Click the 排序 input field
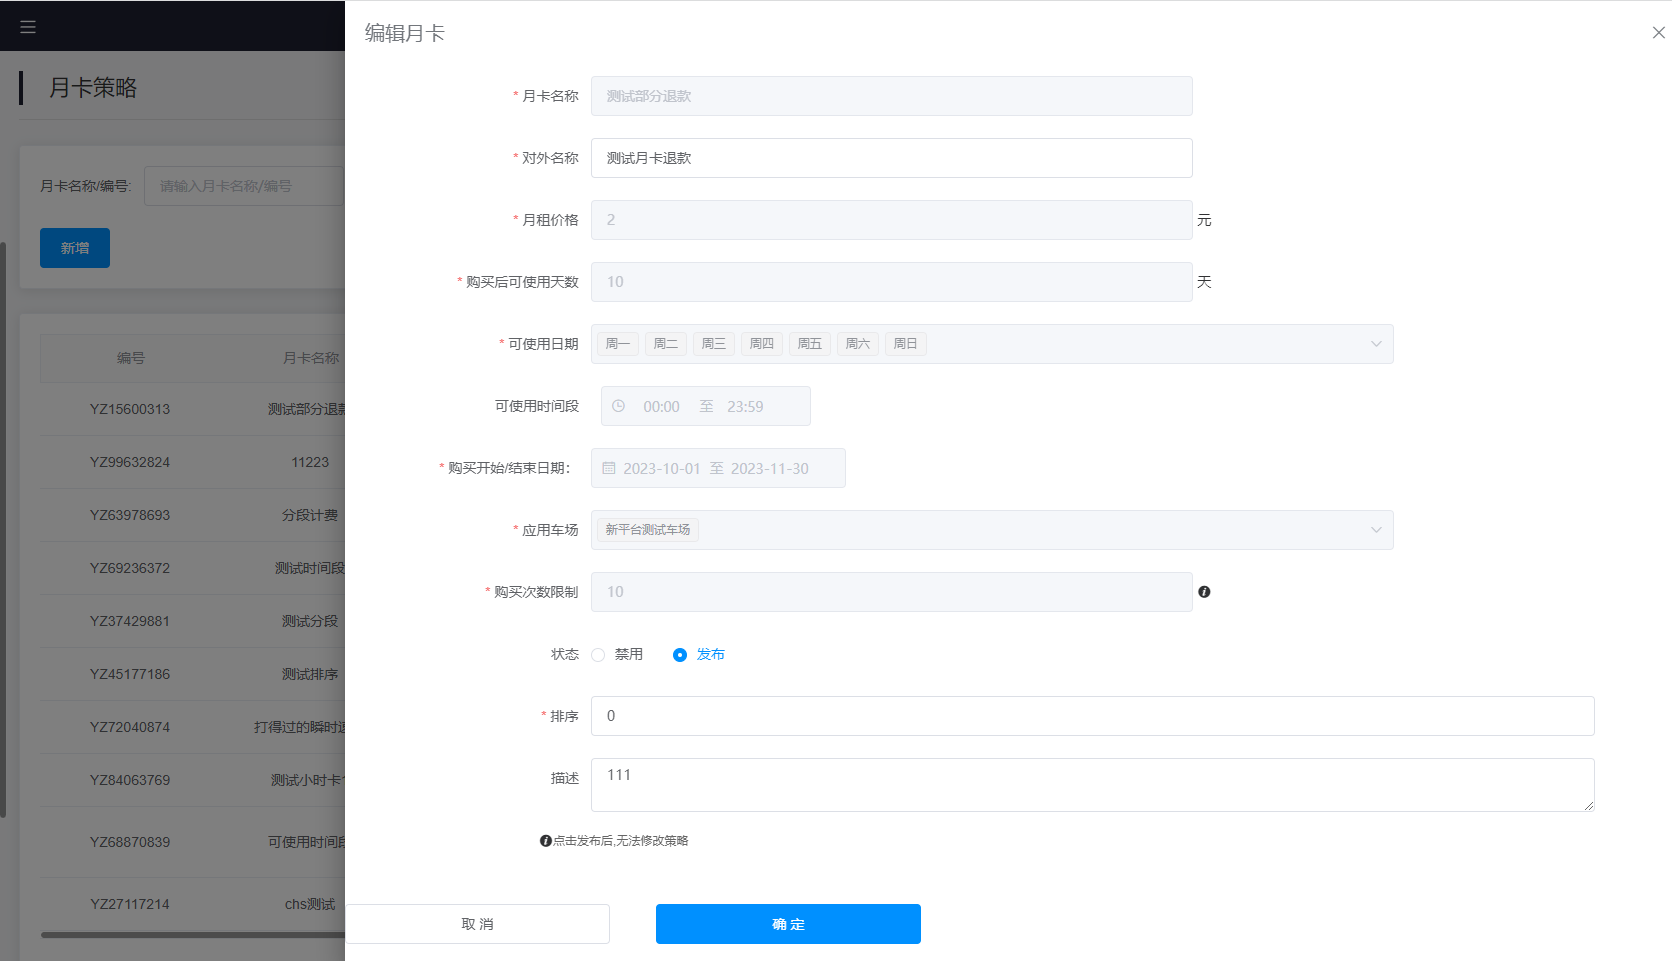Screen dimensions: 1672x961 [1092, 716]
